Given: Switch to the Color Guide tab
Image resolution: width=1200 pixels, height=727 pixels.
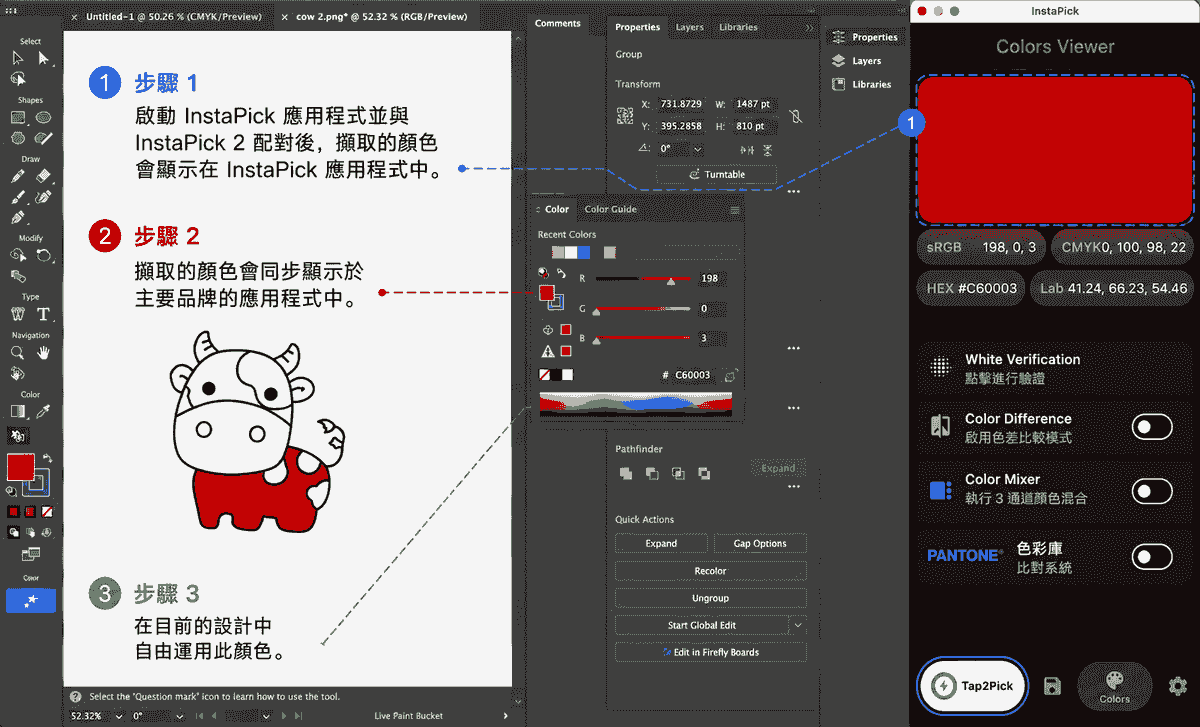Looking at the screenshot, I should click(x=610, y=209).
